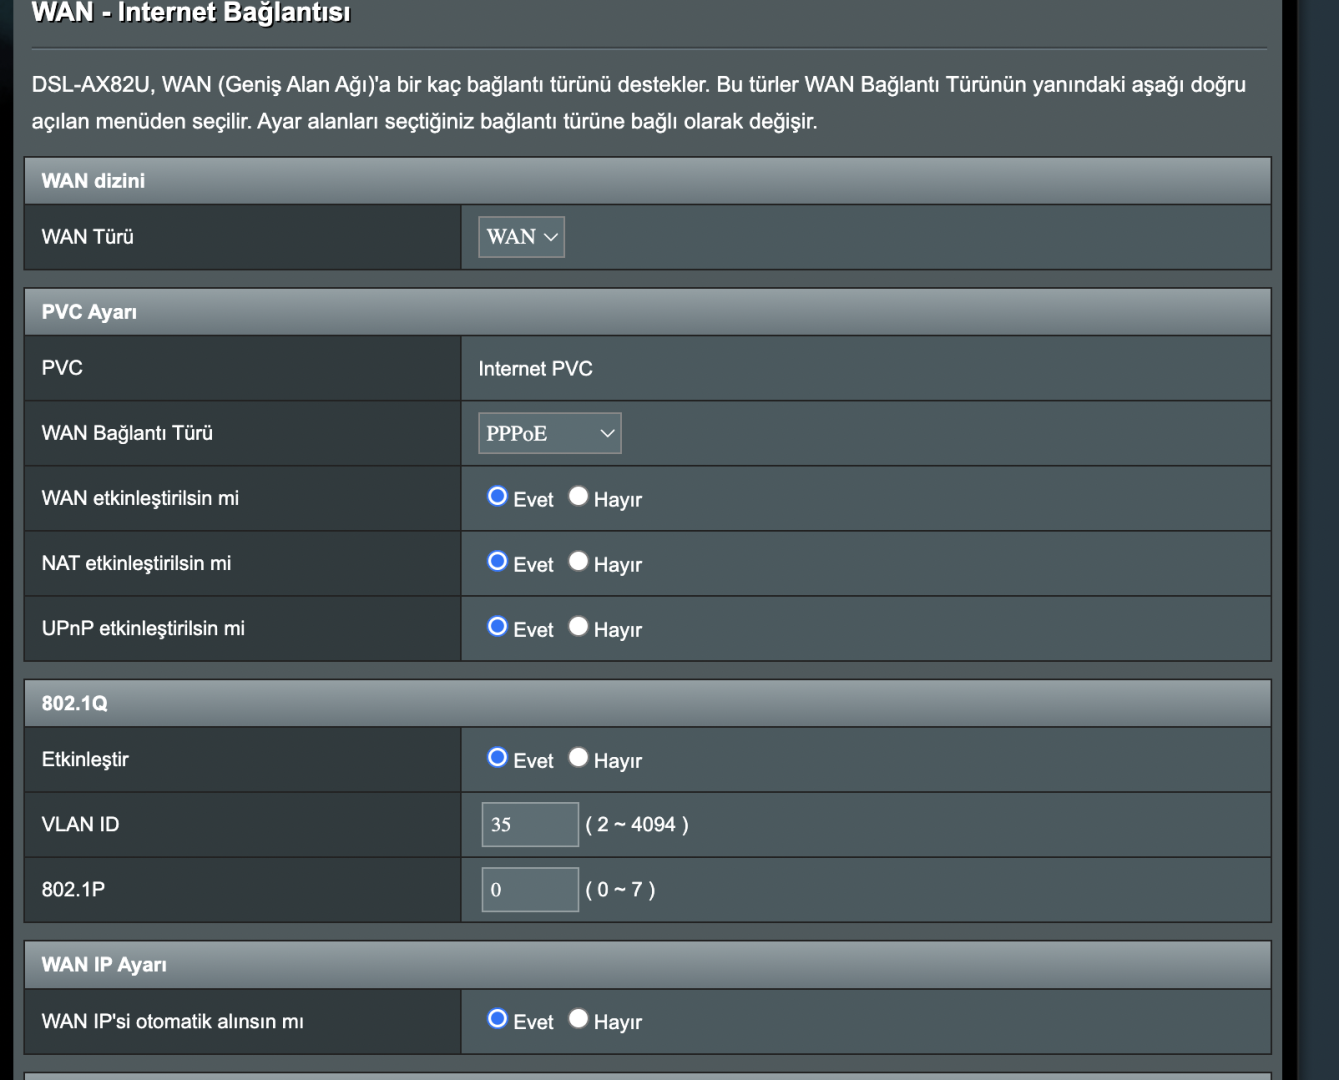The height and width of the screenshot is (1080, 1339).
Task: Click the WAN dizini section header
Action: [x=93, y=181]
